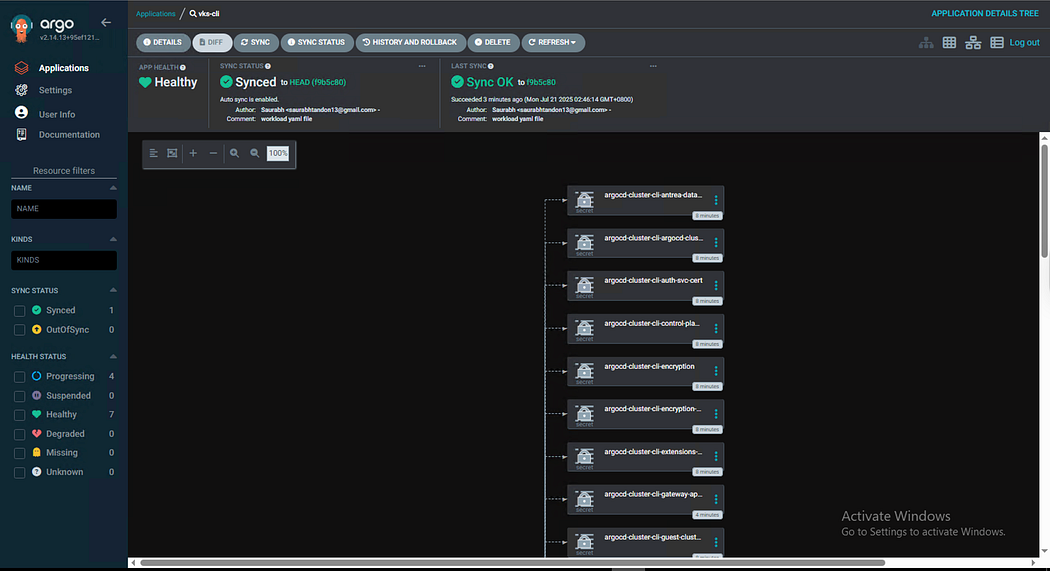Open menu for argocd-cluster-cli-control-pla secret

coord(716,329)
